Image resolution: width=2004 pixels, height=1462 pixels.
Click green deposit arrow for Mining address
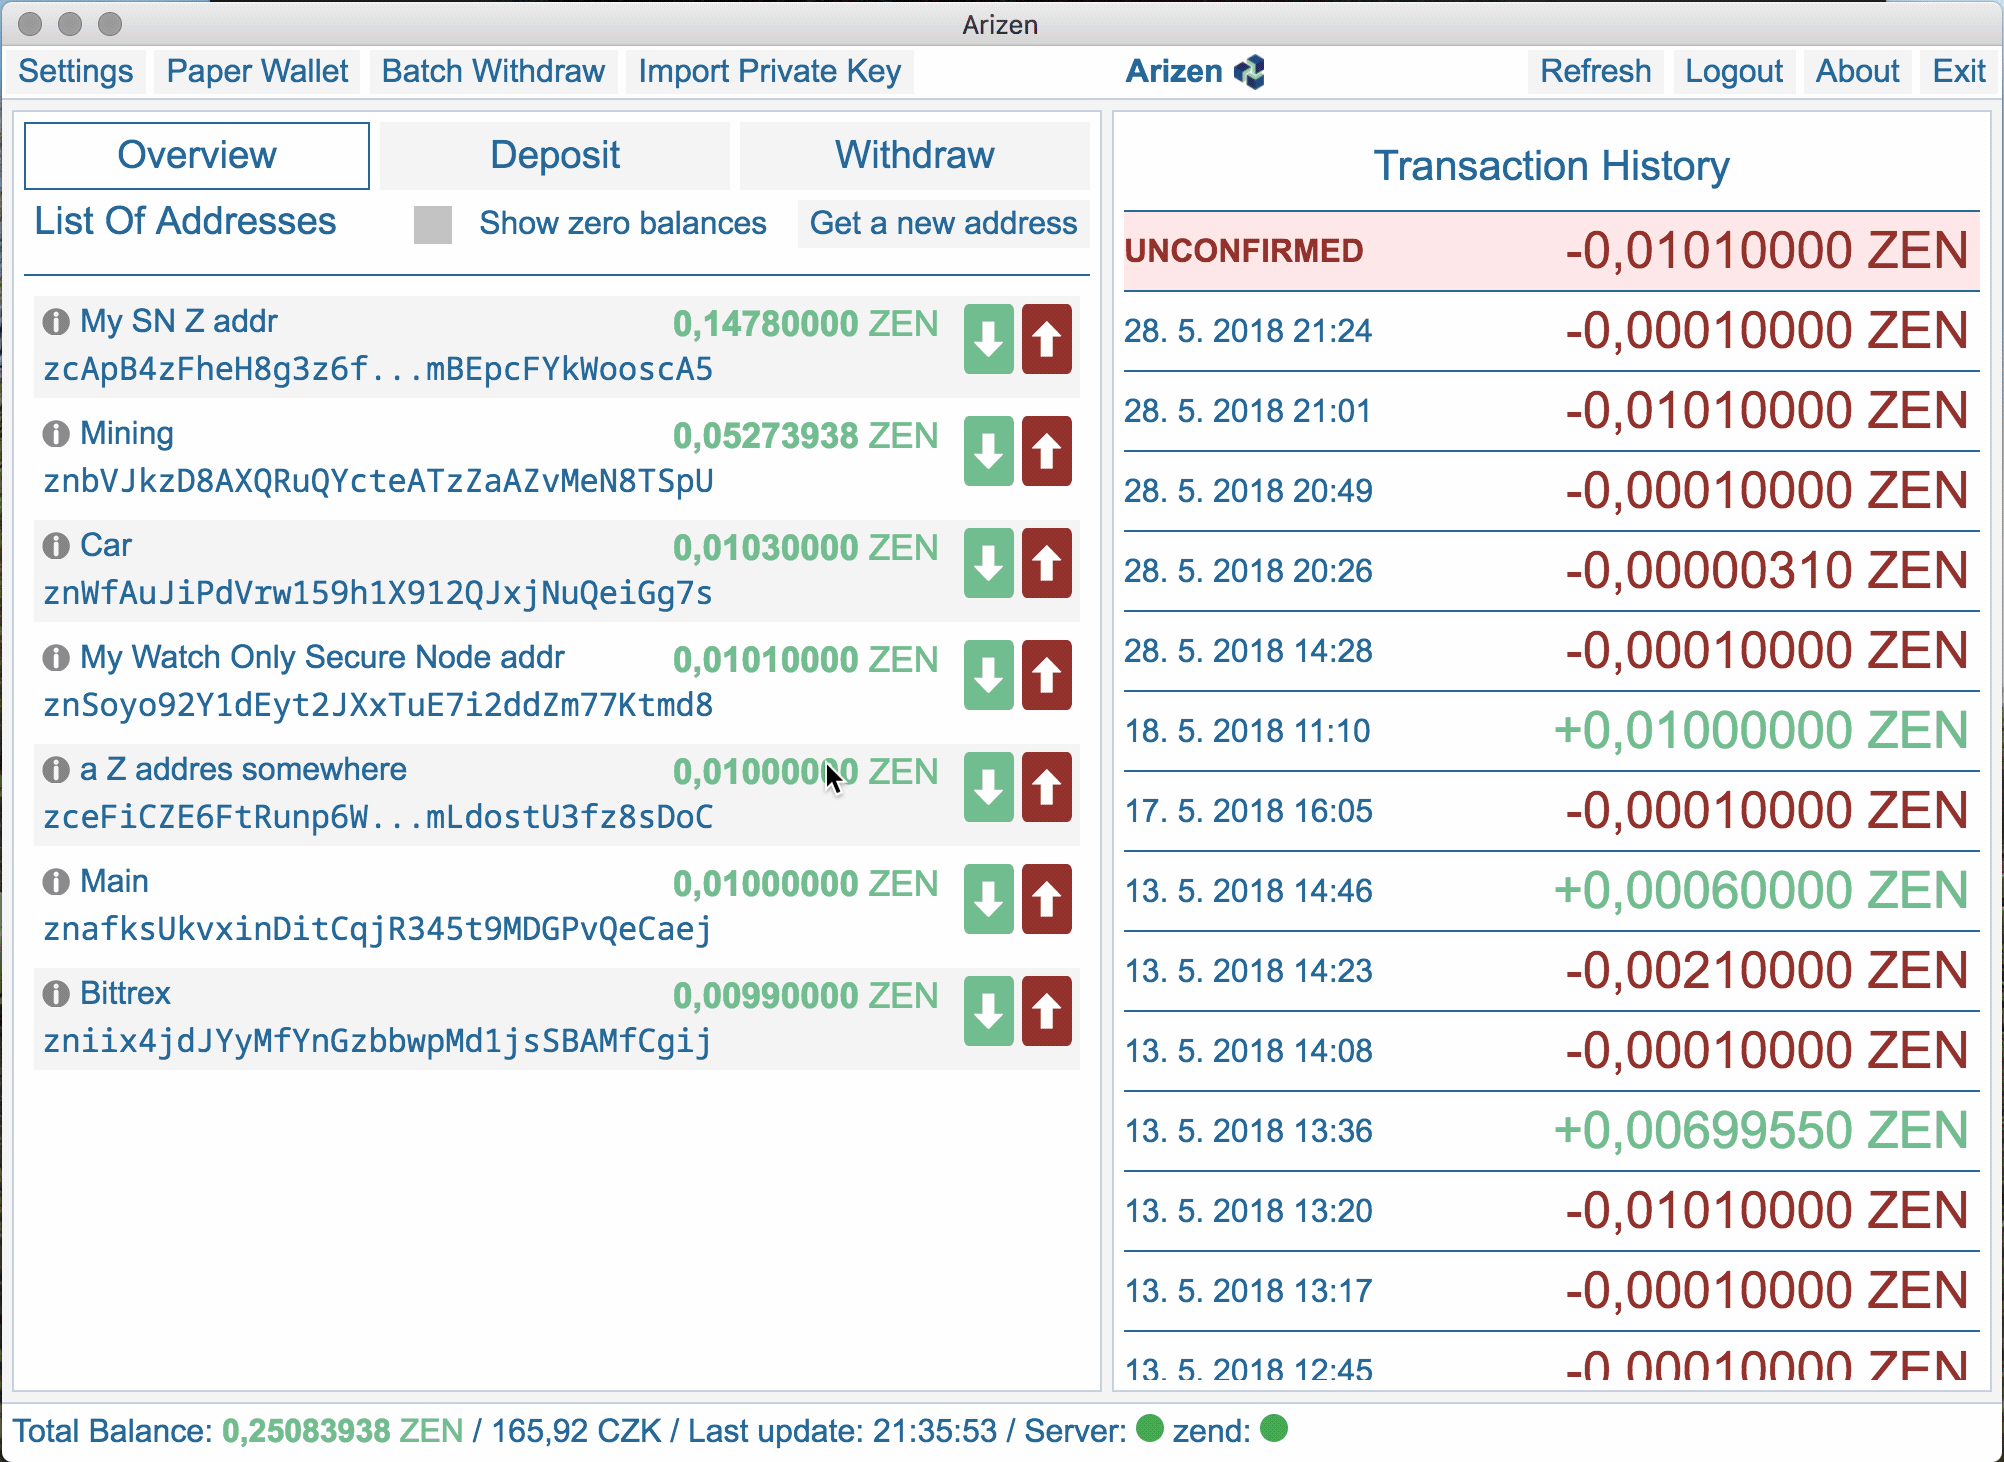tap(988, 451)
